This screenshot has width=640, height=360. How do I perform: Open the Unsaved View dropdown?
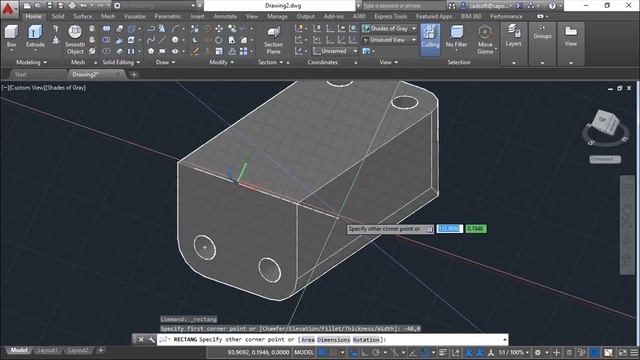point(389,40)
